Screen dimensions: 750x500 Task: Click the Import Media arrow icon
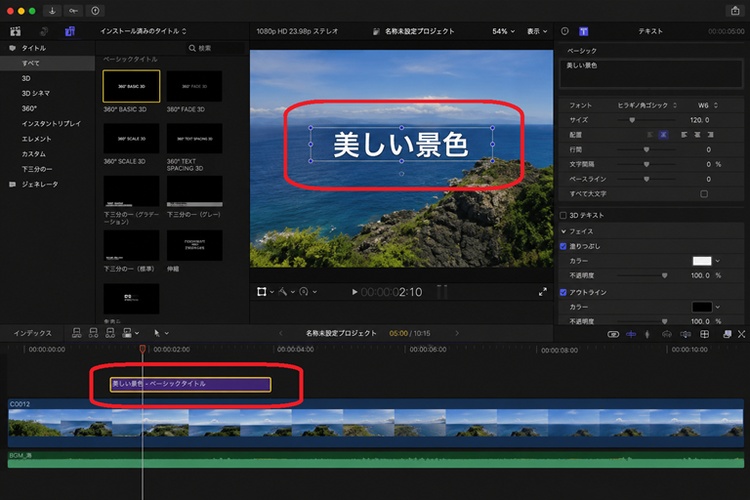tap(52, 11)
